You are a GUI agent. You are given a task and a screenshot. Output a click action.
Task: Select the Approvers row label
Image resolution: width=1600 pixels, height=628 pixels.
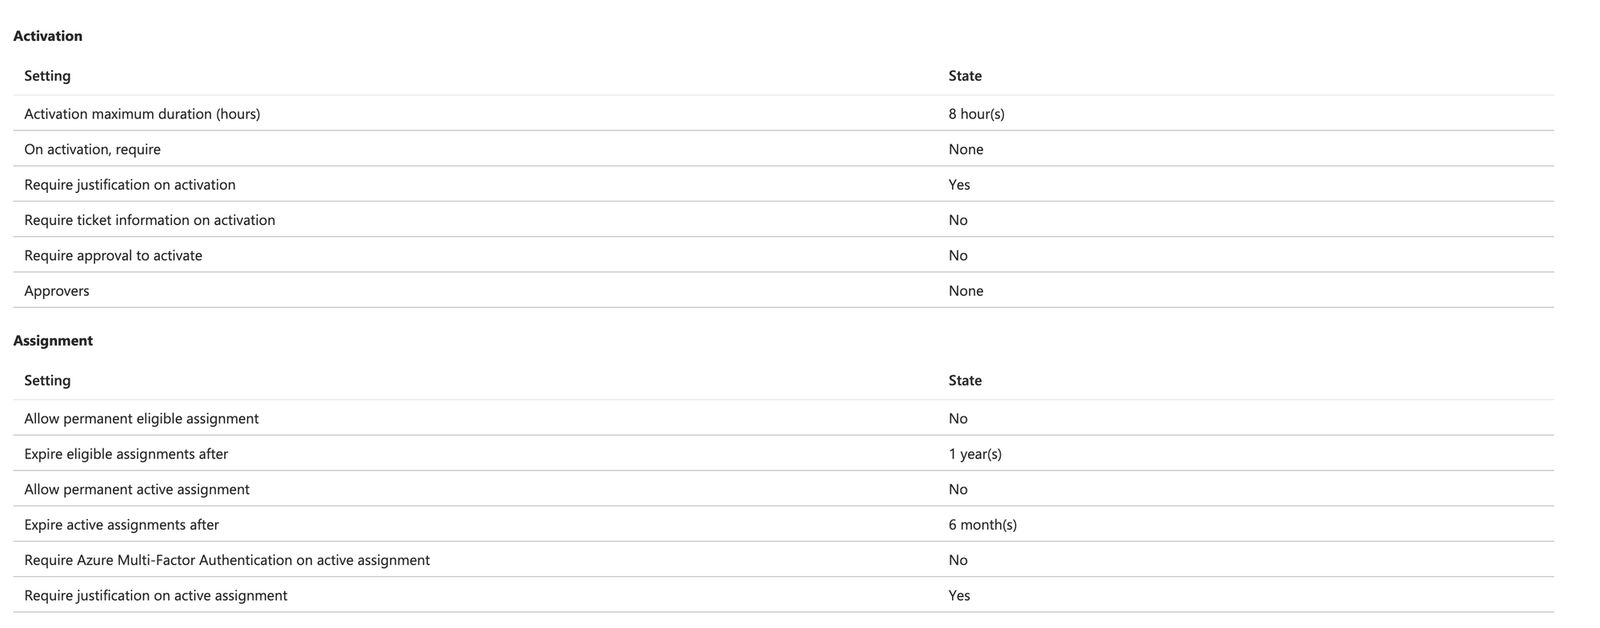click(x=57, y=291)
